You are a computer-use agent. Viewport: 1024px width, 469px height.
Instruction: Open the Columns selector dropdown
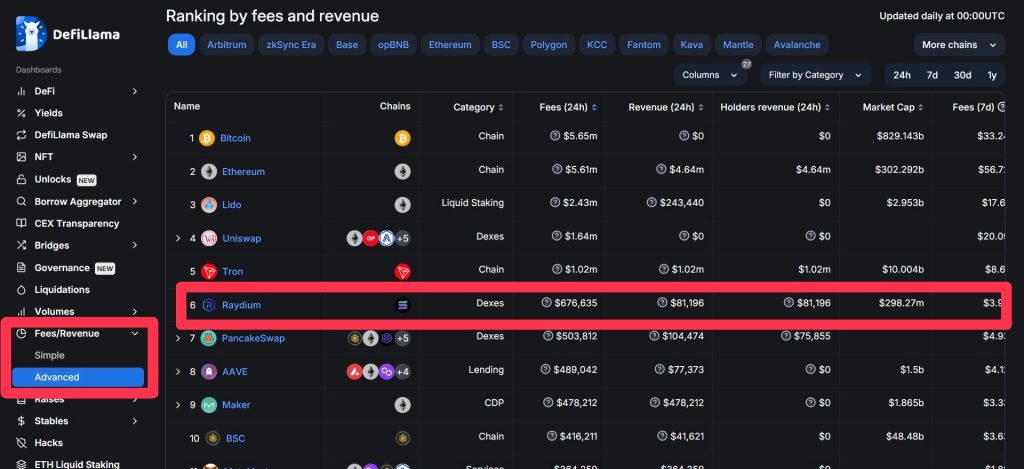[709, 75]
